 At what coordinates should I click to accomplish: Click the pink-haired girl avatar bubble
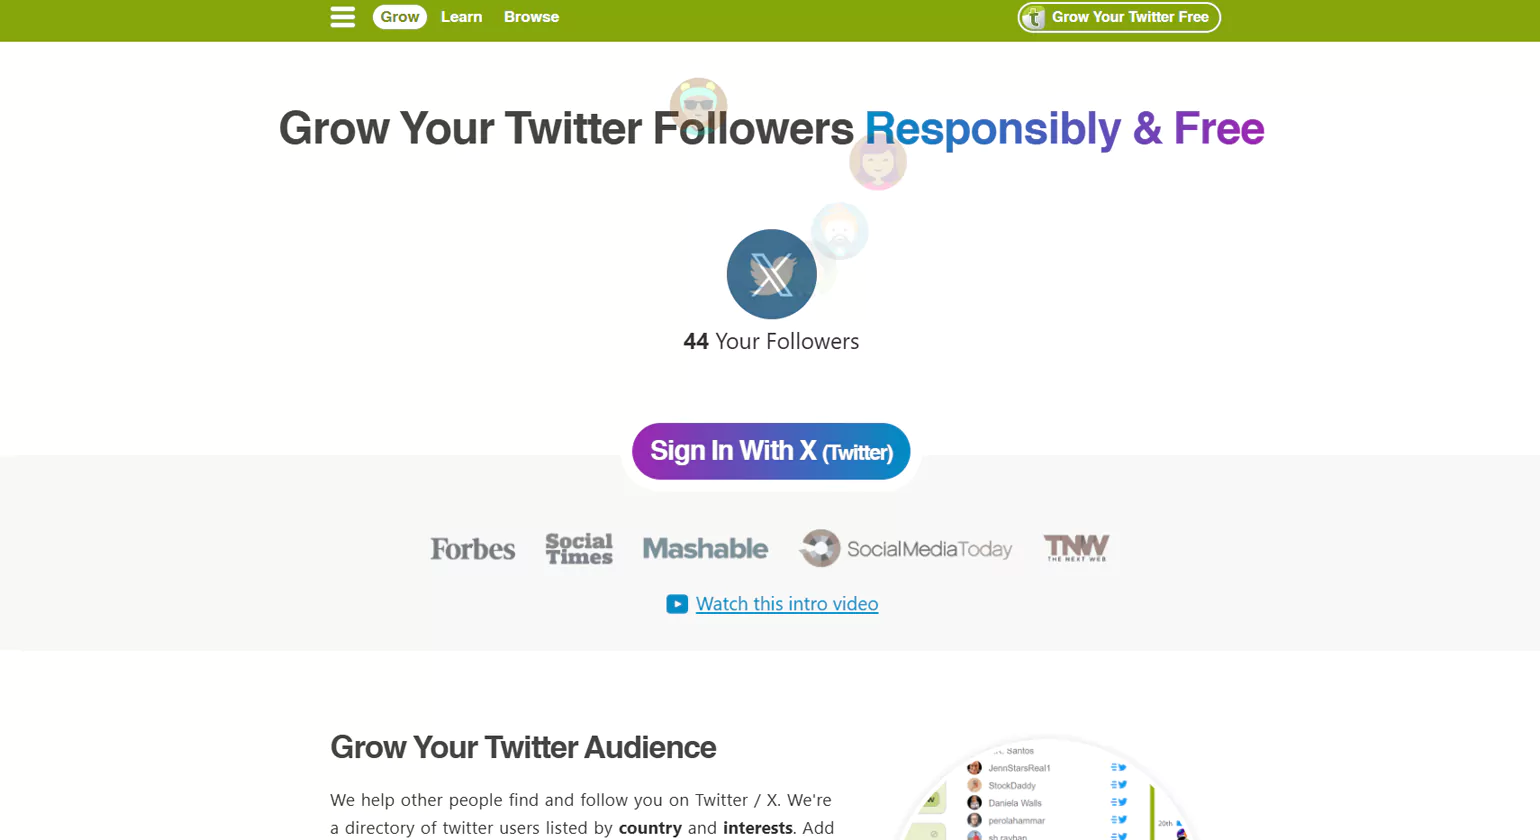tap(878, 162)
